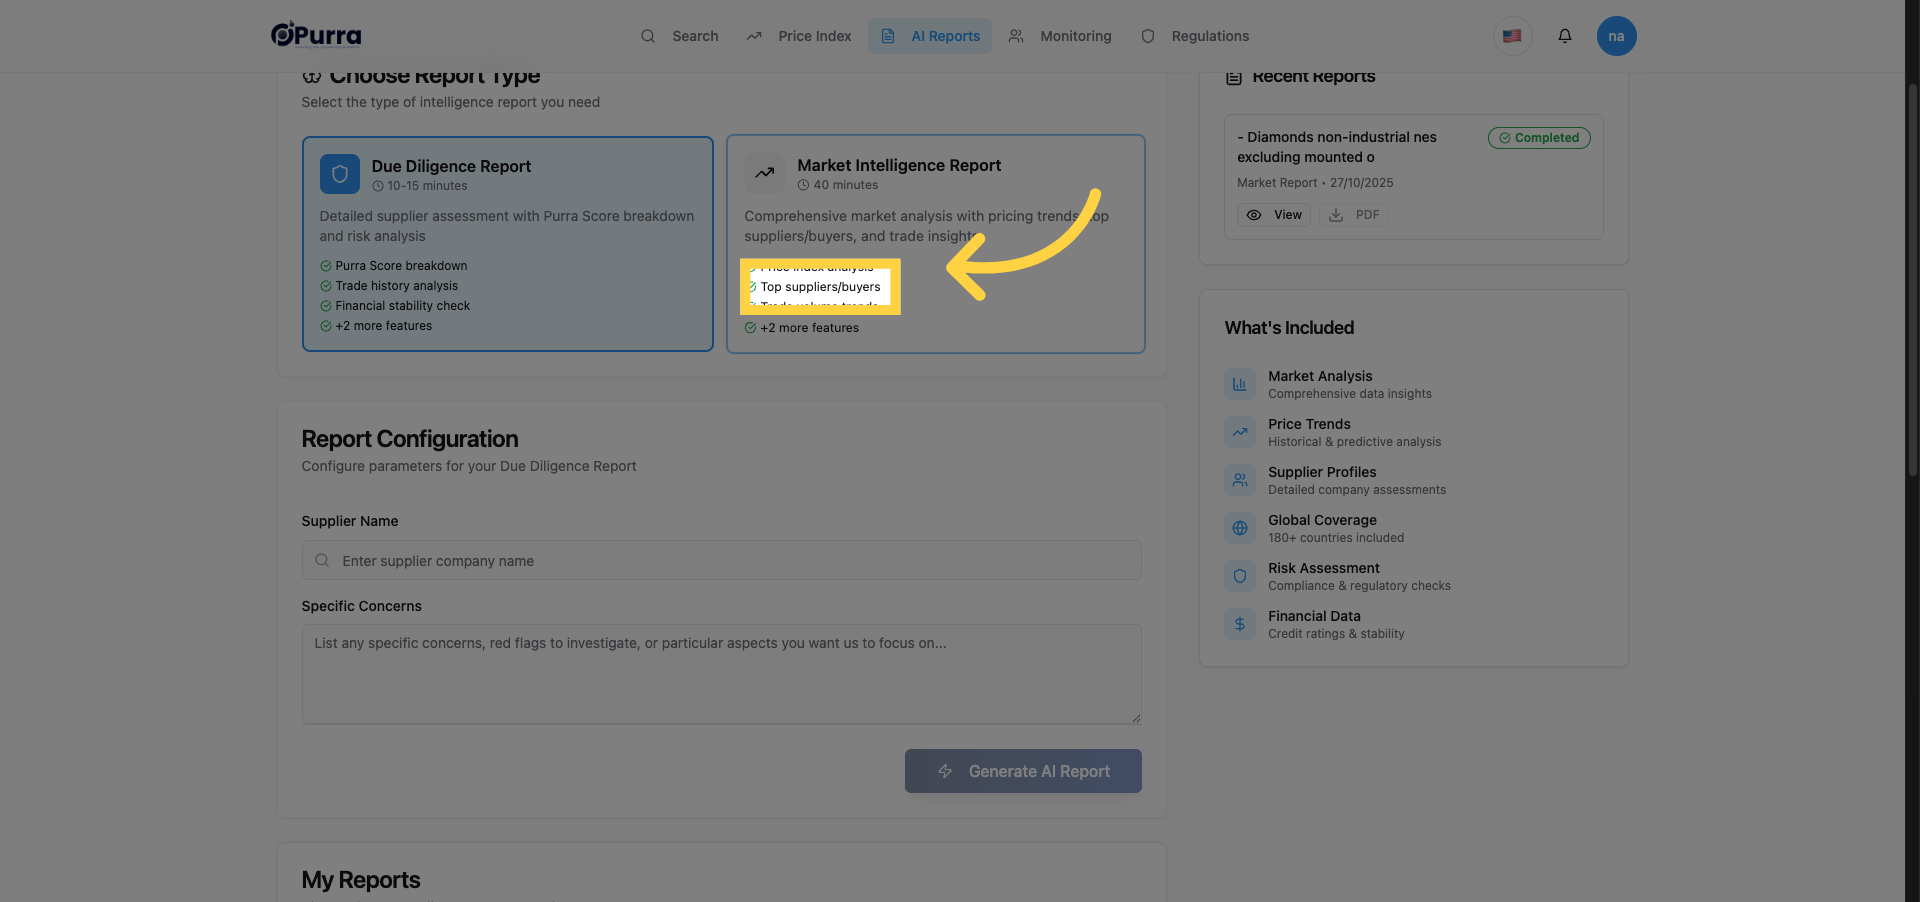Click the Supplier Profiles people icon
Image resolution: width=1920 pixels, height=902 pixels.
tap(1240, 480)
